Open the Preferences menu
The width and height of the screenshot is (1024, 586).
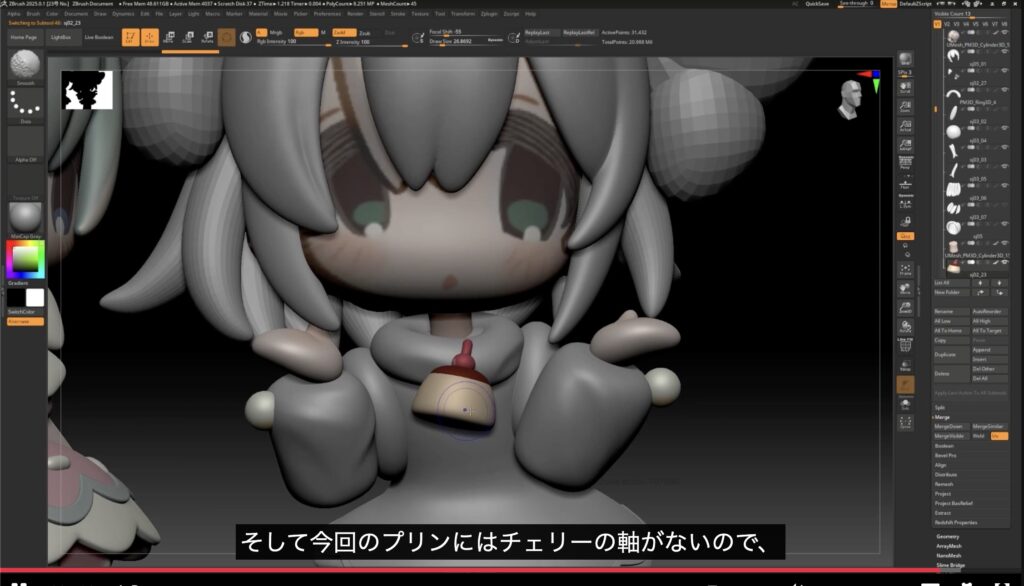pos(327,14)
